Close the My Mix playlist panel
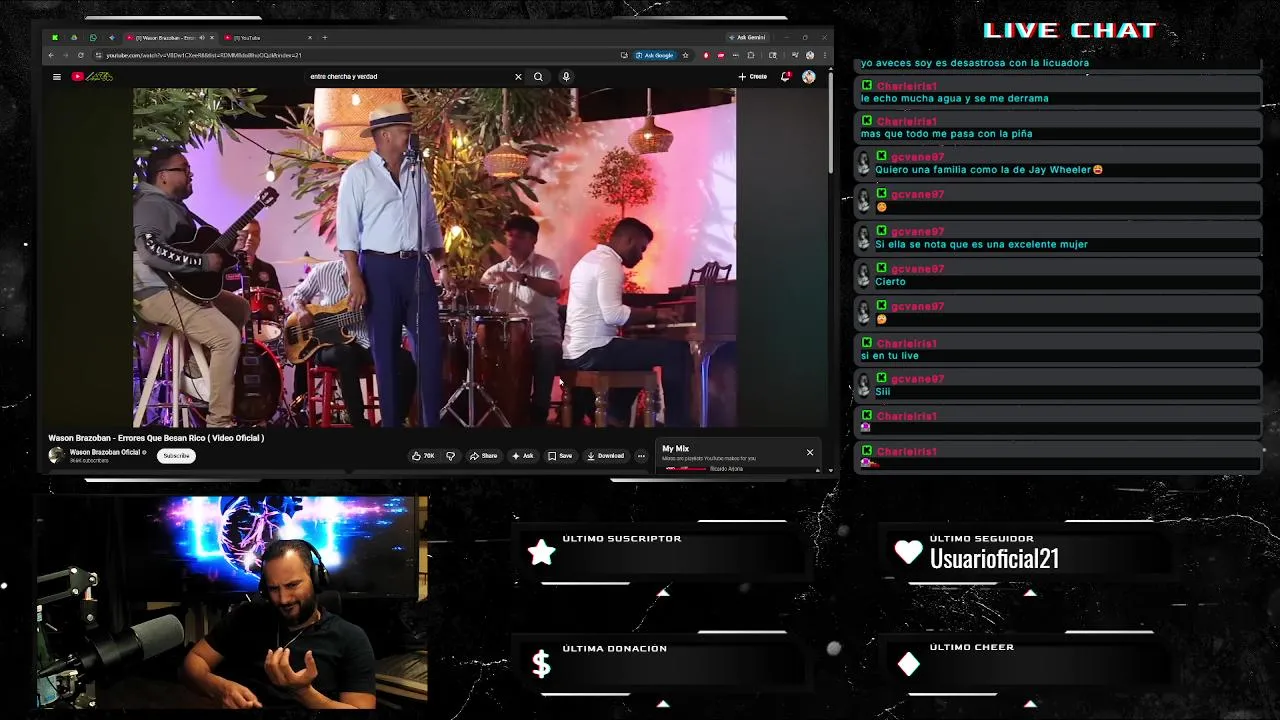This screenshot has width=1280, height=720. coord(810,452)
